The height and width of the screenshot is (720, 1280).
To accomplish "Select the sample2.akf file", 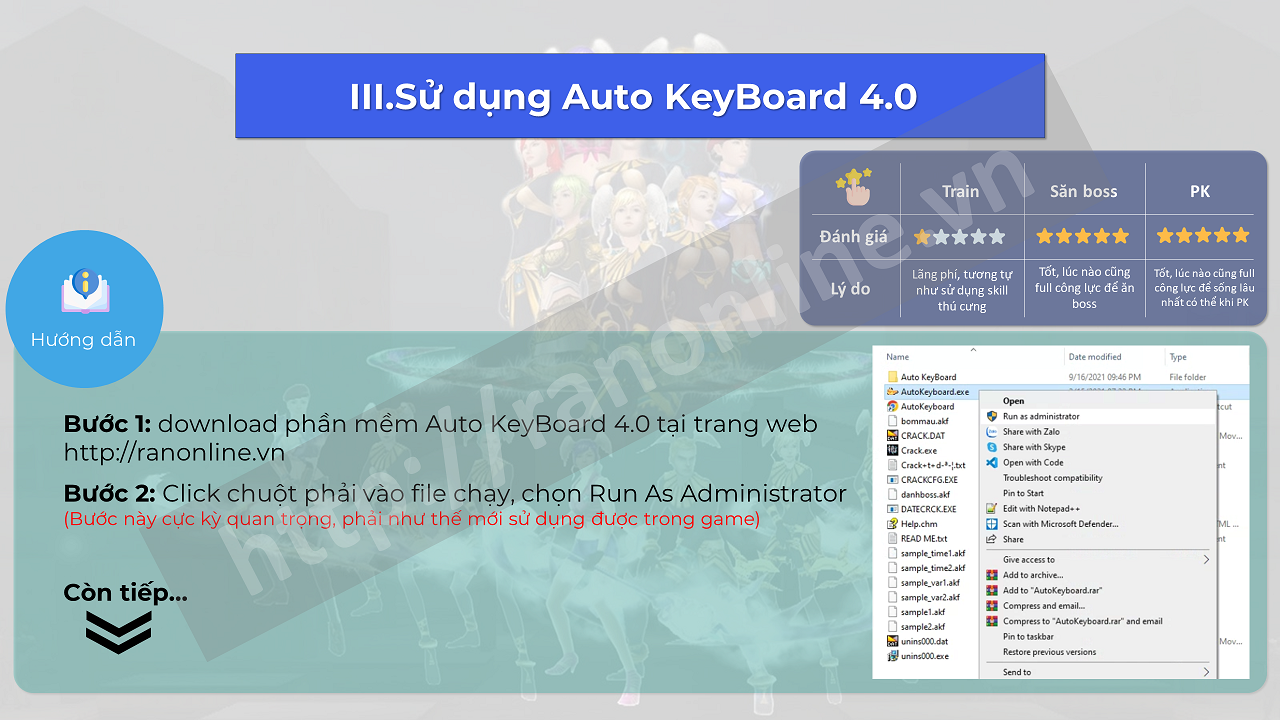I will click(923, 627).
